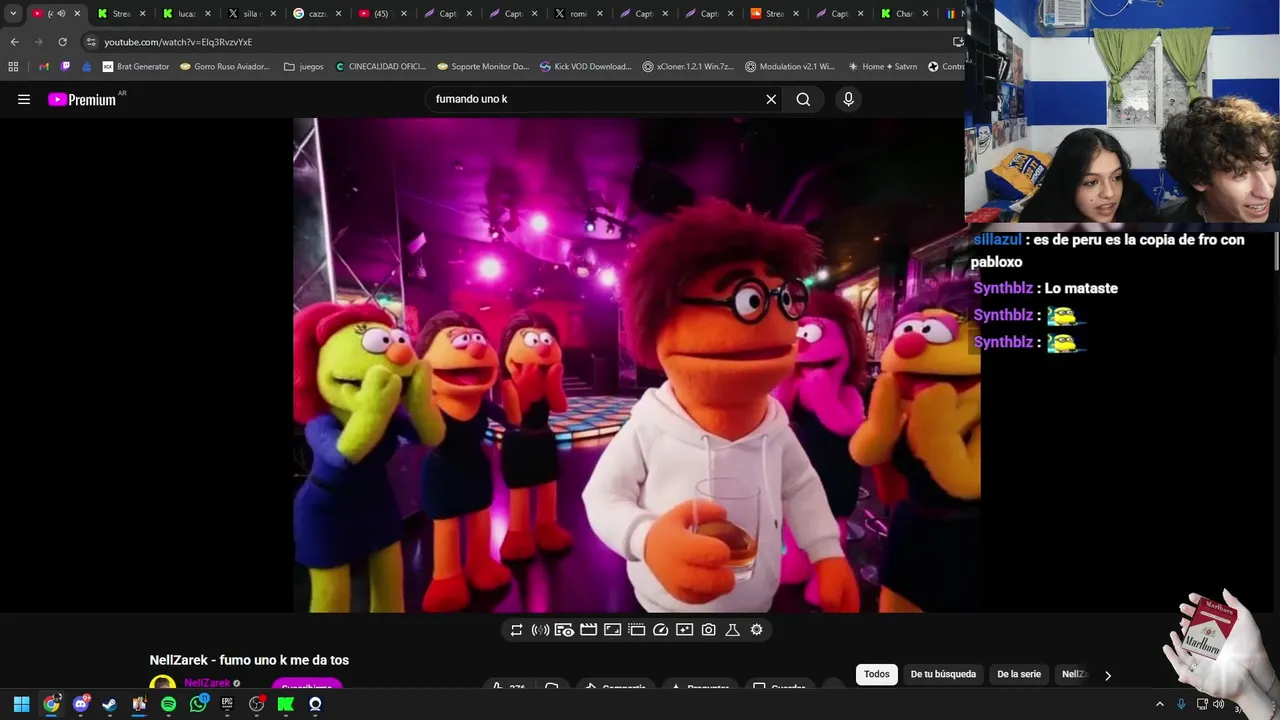Click the video player showing puppets

click(636, 365)
